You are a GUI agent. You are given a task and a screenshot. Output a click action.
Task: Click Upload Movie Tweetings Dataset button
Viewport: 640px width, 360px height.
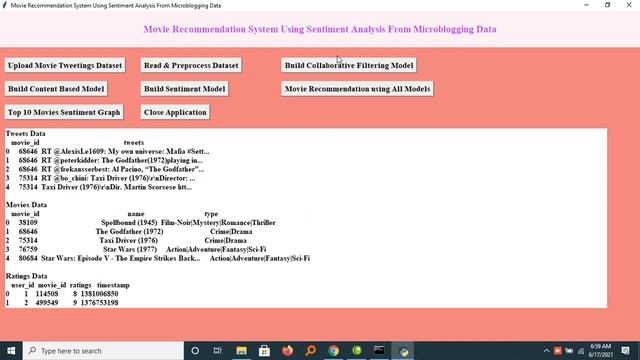tap(65, 65)
